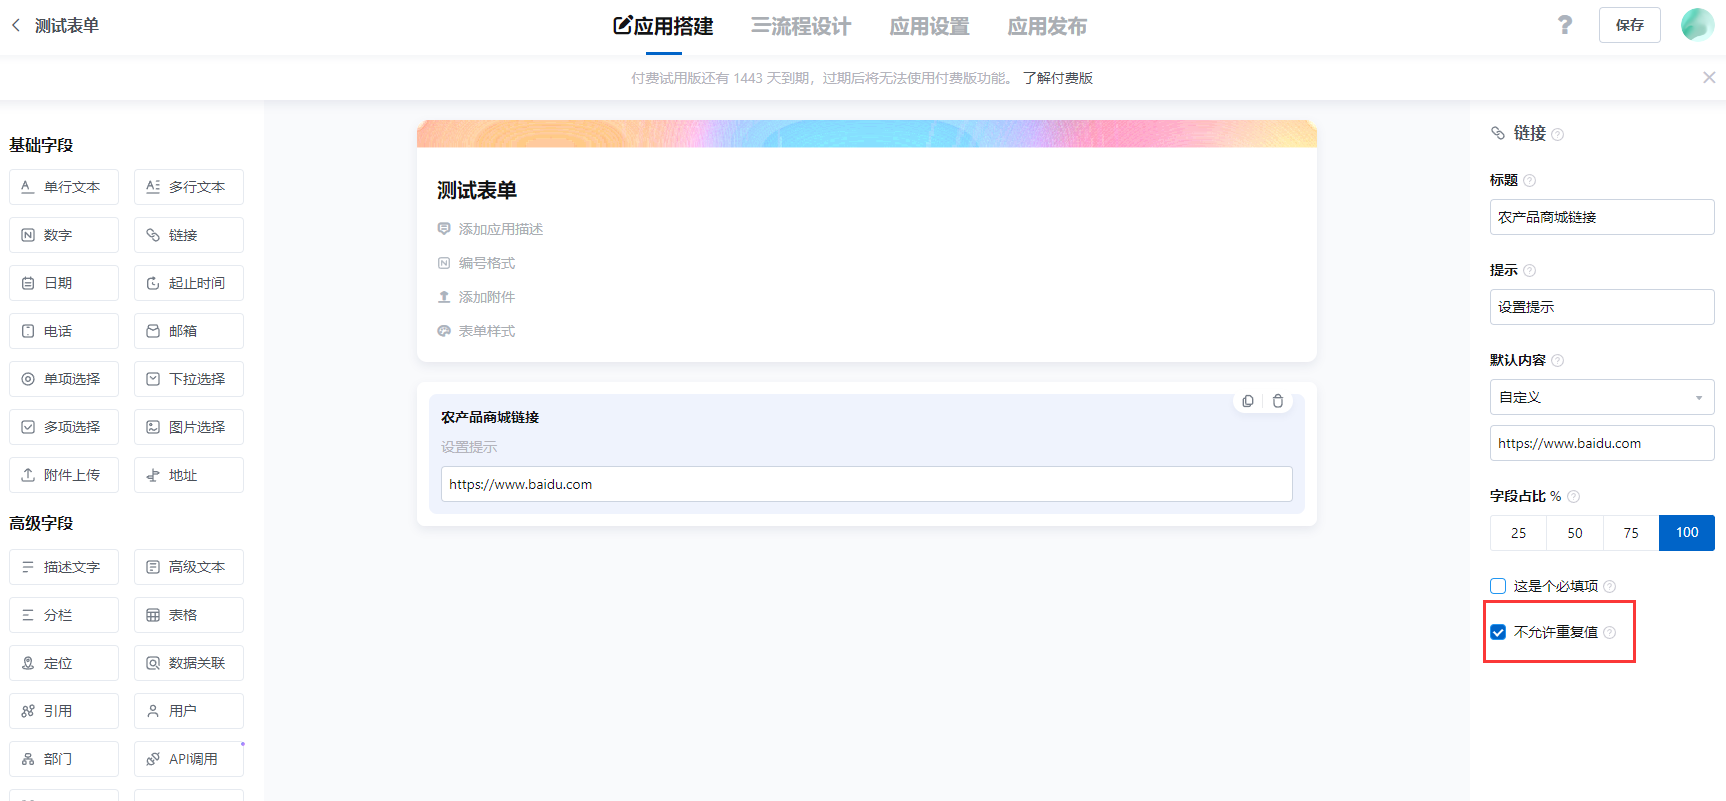Image resolution: width=1726 pixels, height=801 pixels.
Task: Show help tooltip for 默认内容
Action: pyautogui.click(x=1557, y=361)
